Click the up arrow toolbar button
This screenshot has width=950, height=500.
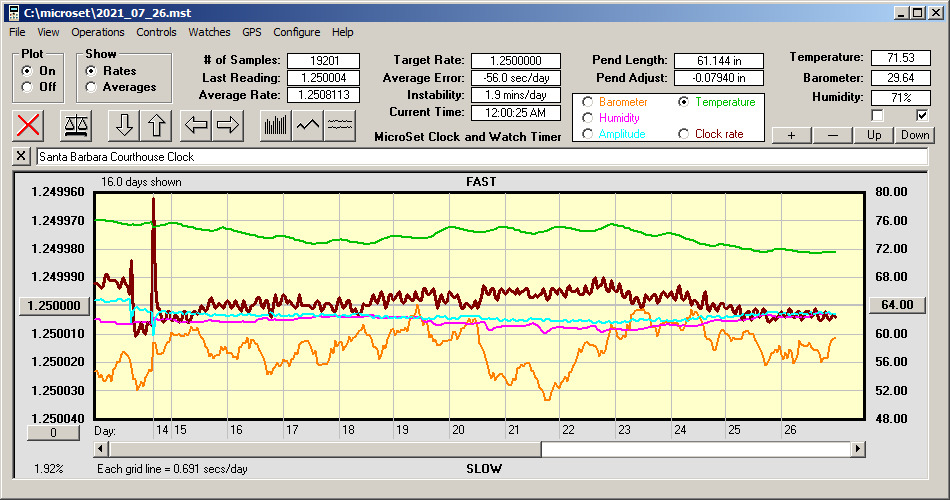156,125
